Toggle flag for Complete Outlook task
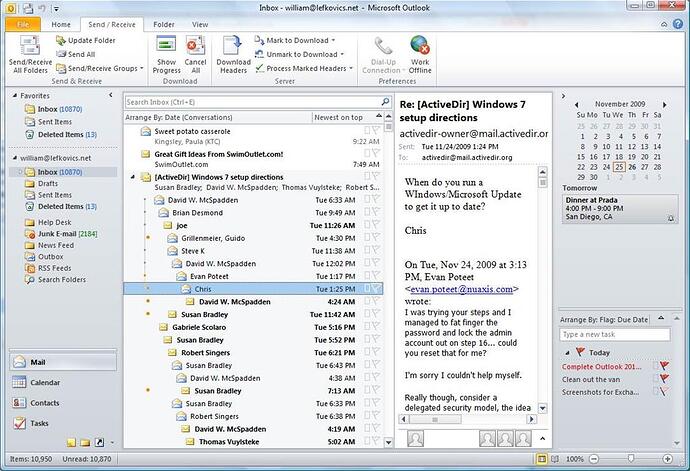This screenshot has width=690, height=471. tap(664, 366)
